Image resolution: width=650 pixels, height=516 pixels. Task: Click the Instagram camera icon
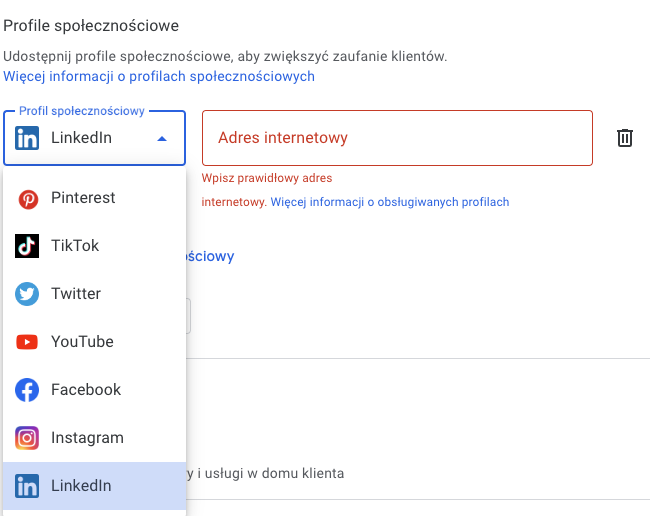[x=27, y=438]
